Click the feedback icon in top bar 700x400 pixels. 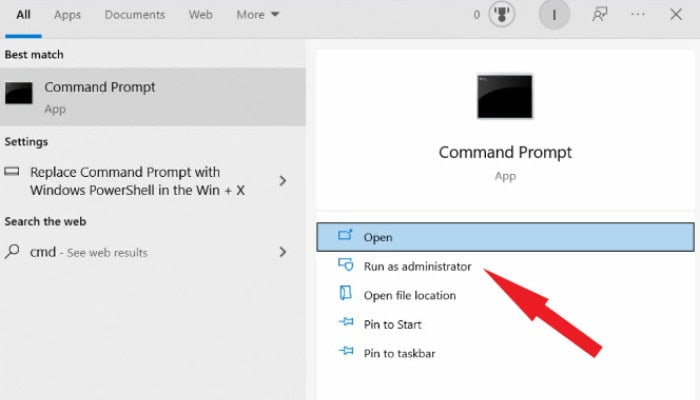(x=600, y=15)
